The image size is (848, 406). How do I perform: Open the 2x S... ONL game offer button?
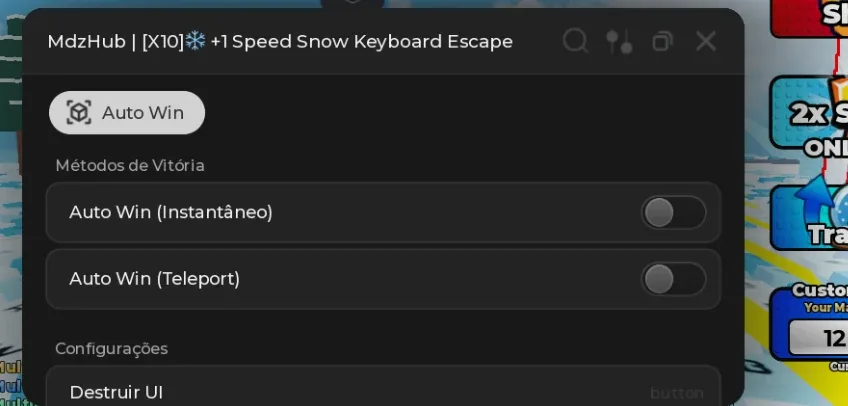pyautogui.click(x=809, y=112)
